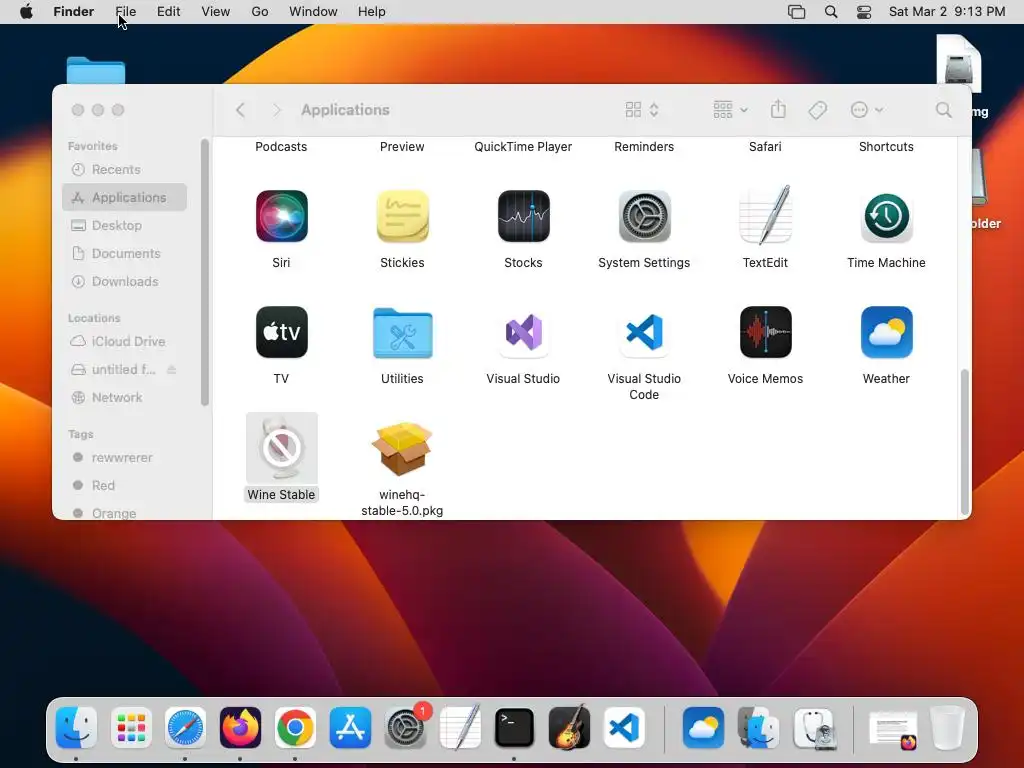The height and width of the screenshot is (768, 1024).
Task: Open System Settings with badge in Dock
Action: point(405,728)
